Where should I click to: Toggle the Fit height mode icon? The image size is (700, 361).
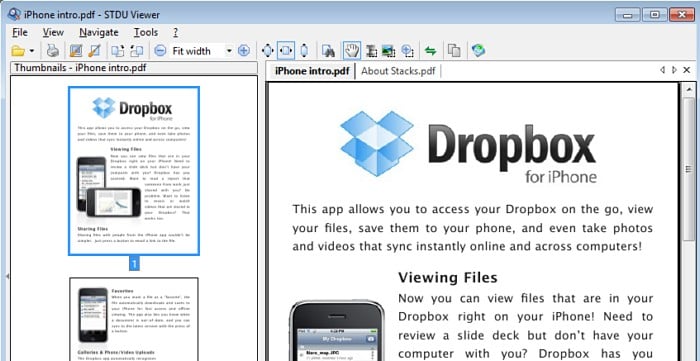point(304,51)
